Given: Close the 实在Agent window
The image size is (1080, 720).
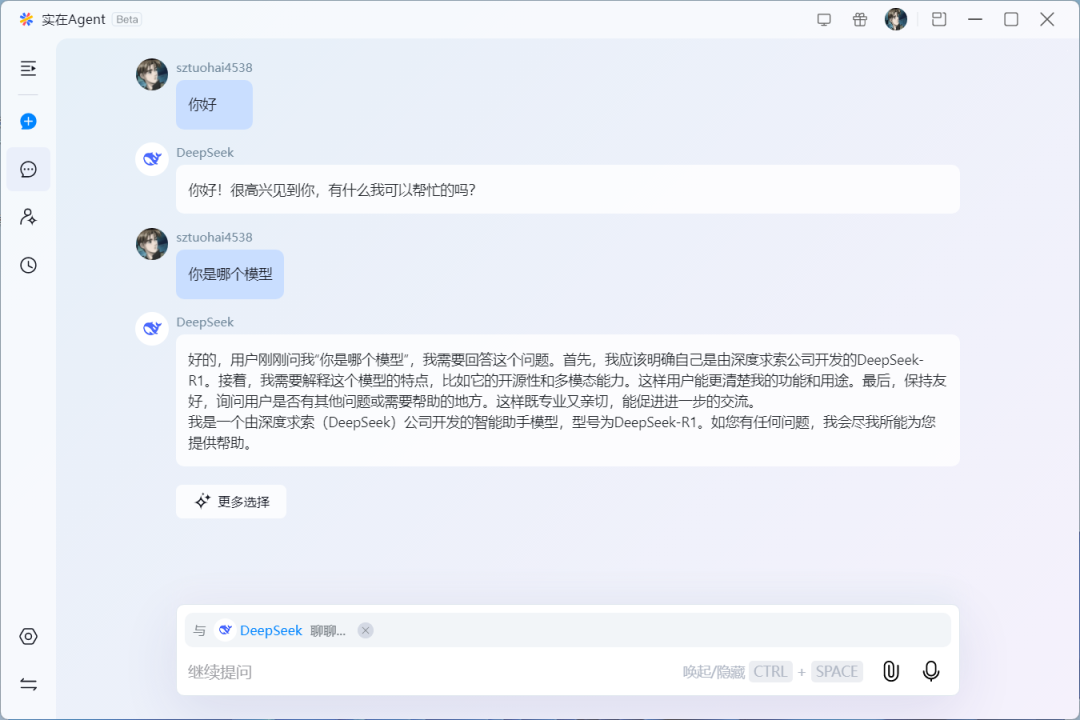Looking at the screenshot, I should 1047,19.
